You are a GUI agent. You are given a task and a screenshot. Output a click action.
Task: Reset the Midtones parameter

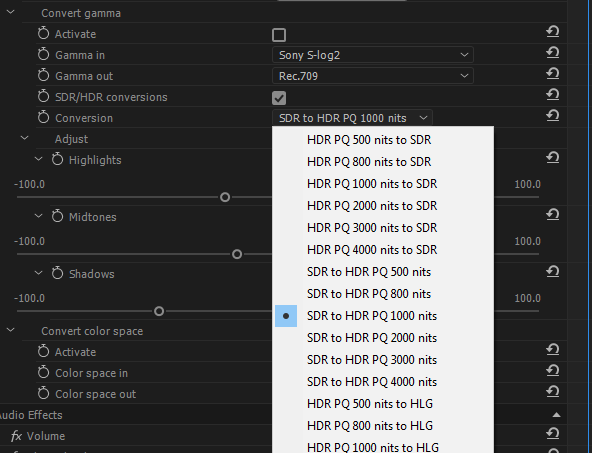pos(553,214)
